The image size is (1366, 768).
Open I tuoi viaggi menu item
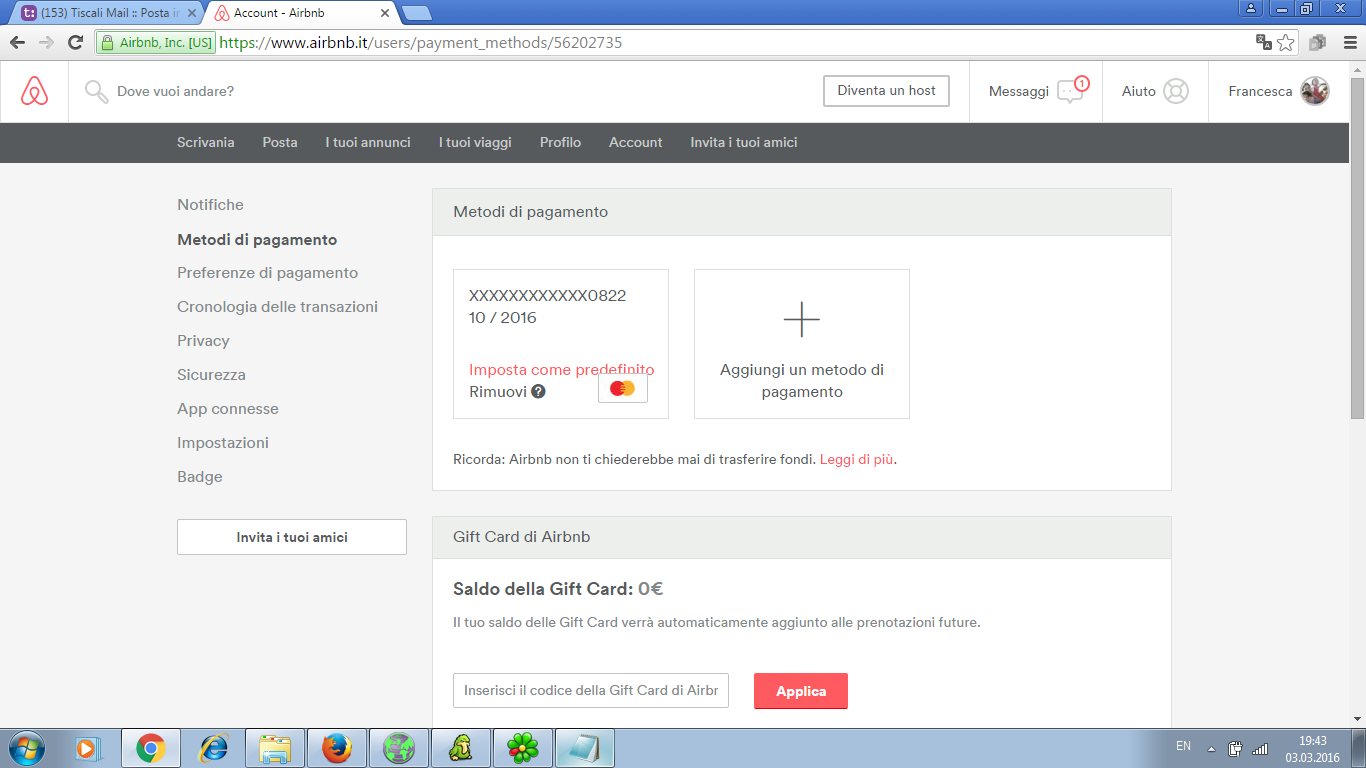(475, 142)
